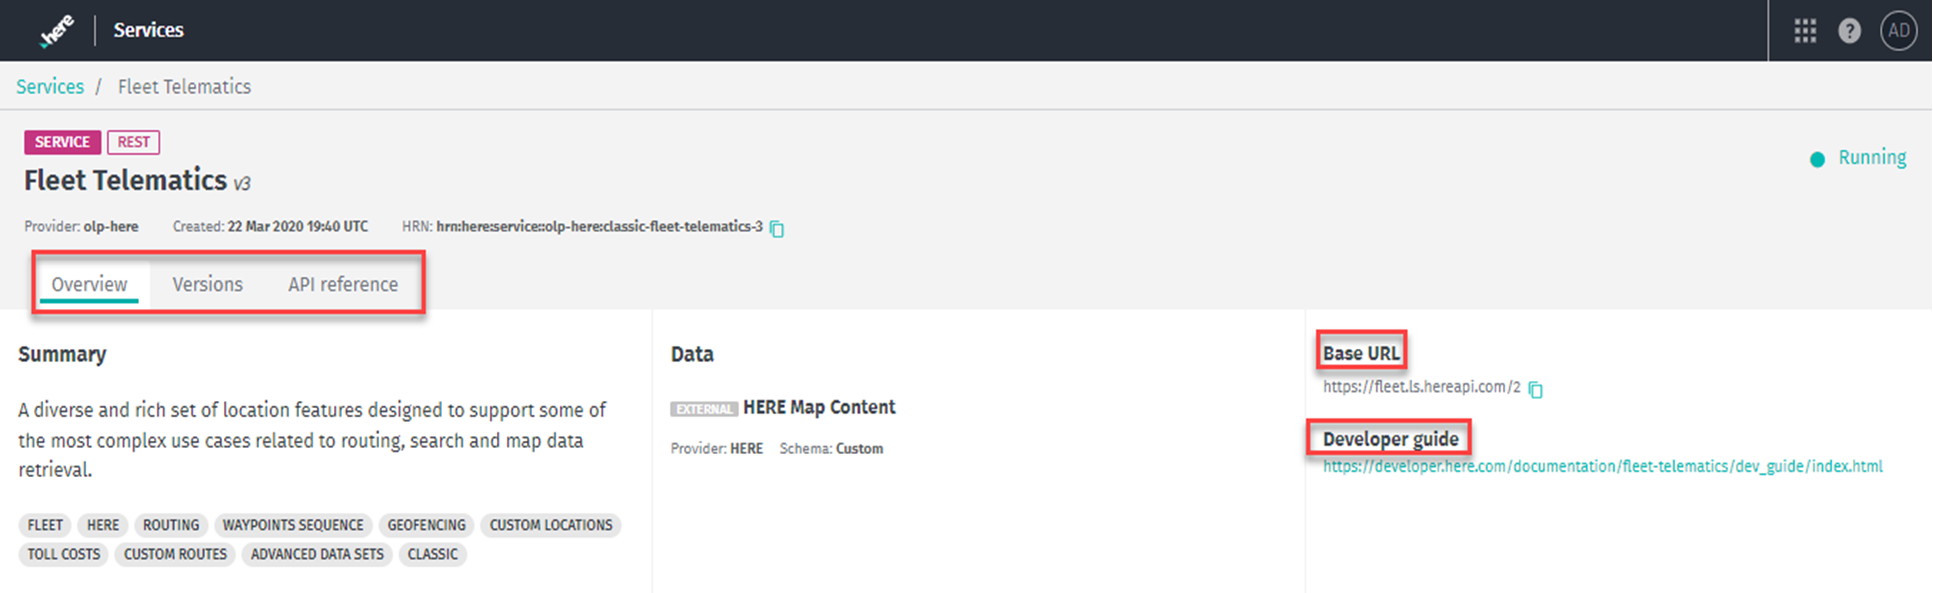This screenshot has height=593, width=1933.
Task: Open the AD user account avatar
Action: click(x=1898, y=31)
